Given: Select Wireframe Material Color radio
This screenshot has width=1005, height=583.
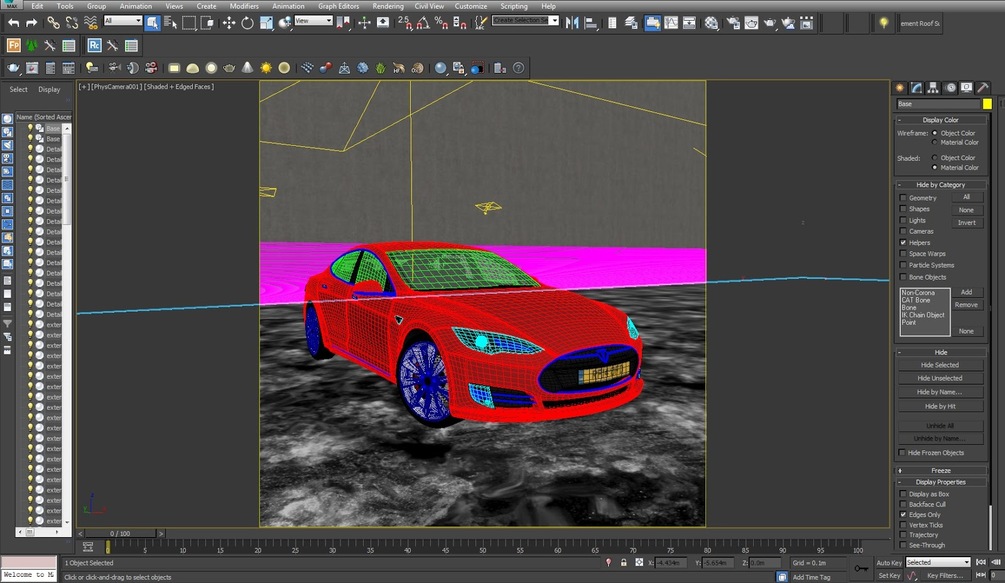Looking at the screenshot, I should (934, 142).
